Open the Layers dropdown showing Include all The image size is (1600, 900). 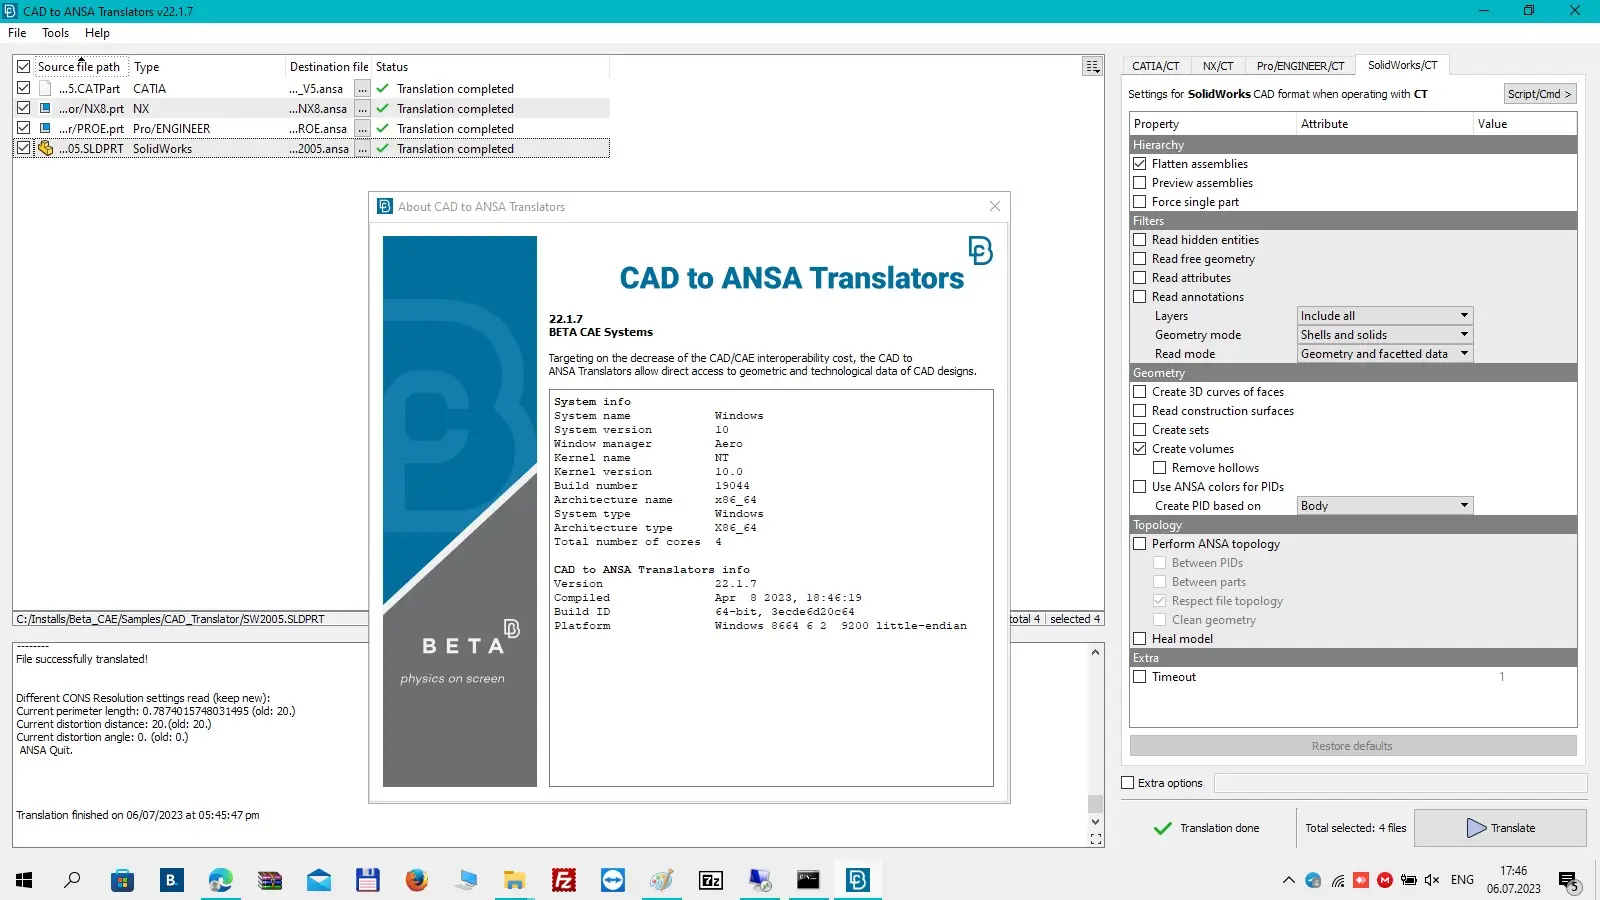(x=1385, y=315)
